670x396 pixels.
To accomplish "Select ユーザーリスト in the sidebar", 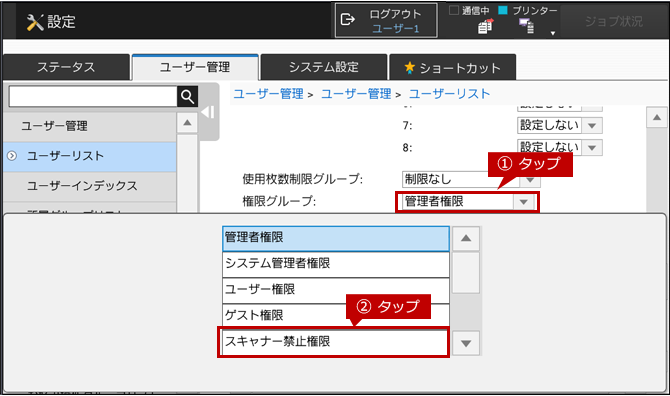I will pyautogui.click(x=90, y=156).
